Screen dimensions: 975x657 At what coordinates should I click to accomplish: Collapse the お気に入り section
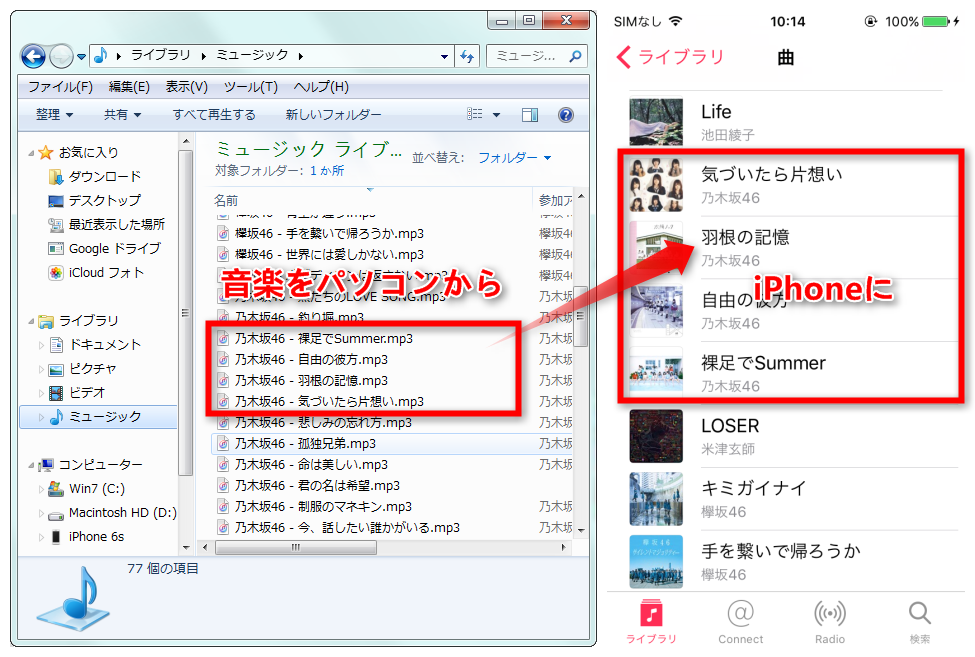31,152
